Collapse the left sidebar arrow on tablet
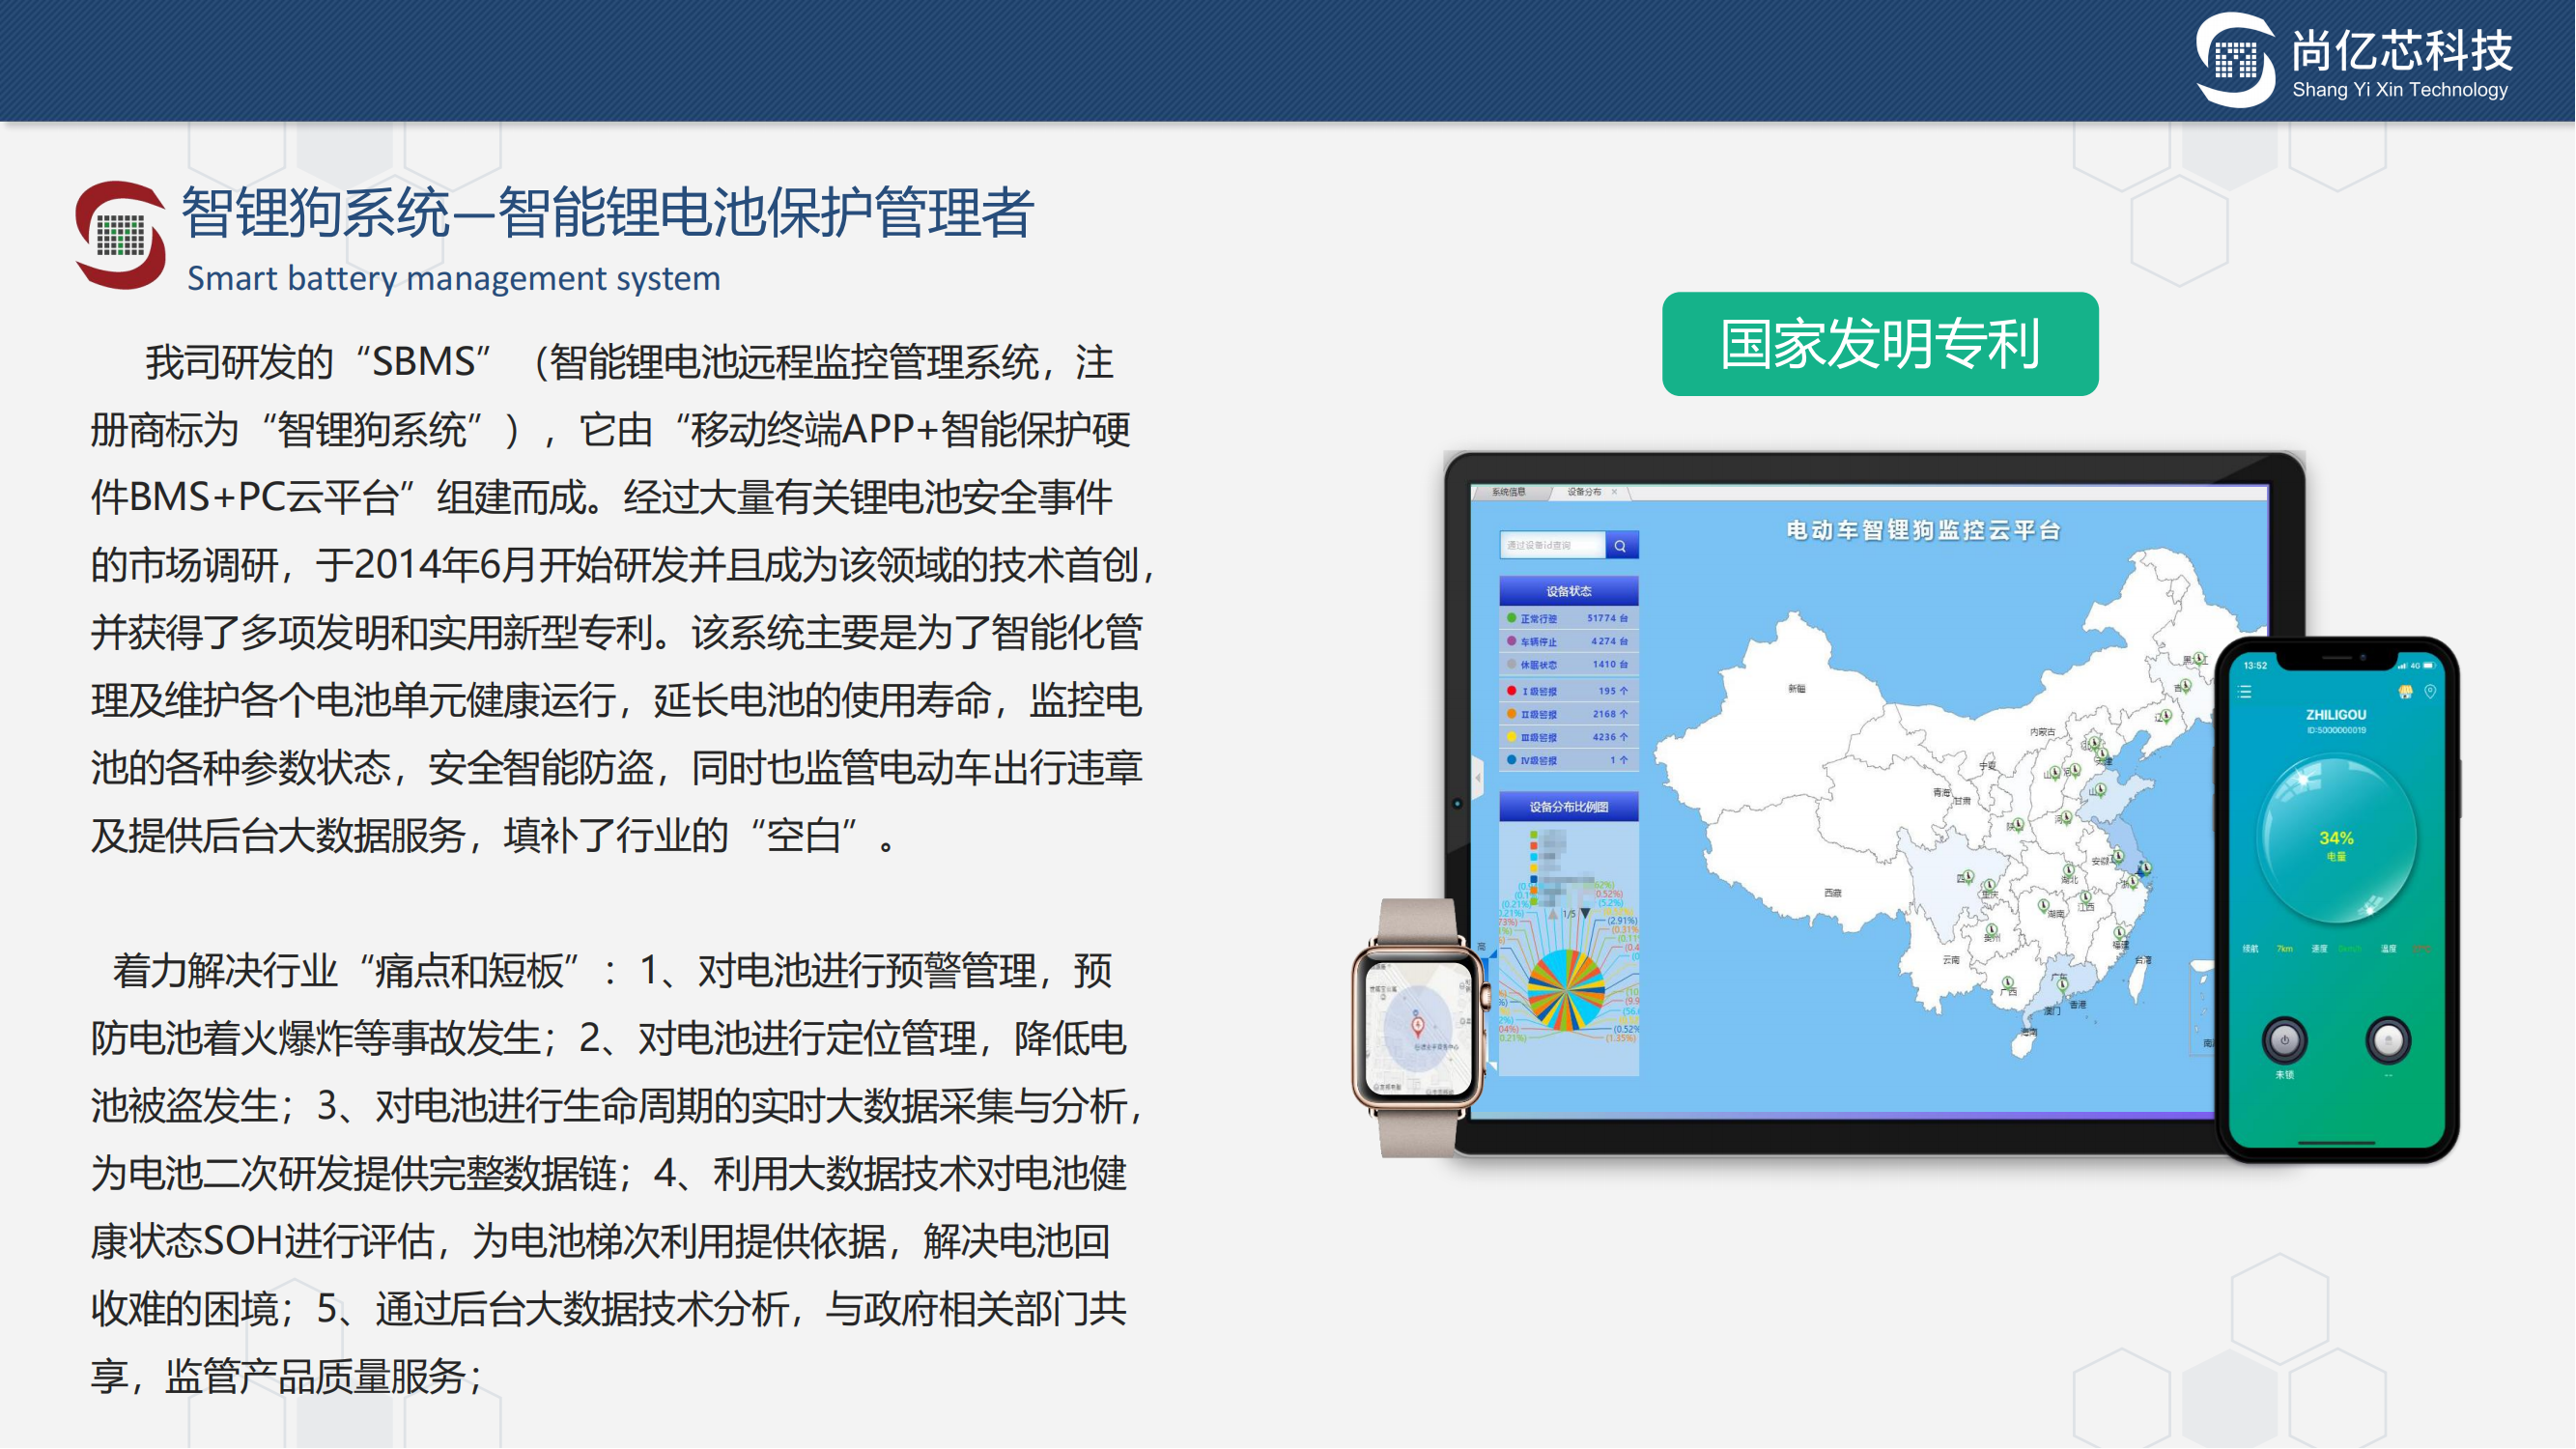 (1478, 777)
